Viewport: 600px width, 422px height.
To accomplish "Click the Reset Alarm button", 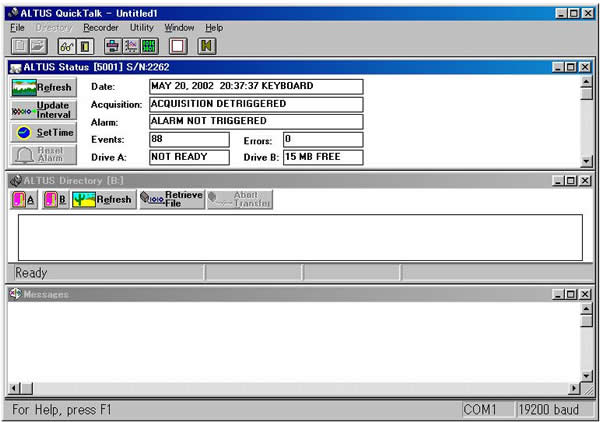I will pyautogui.click(x=44, y=155).
